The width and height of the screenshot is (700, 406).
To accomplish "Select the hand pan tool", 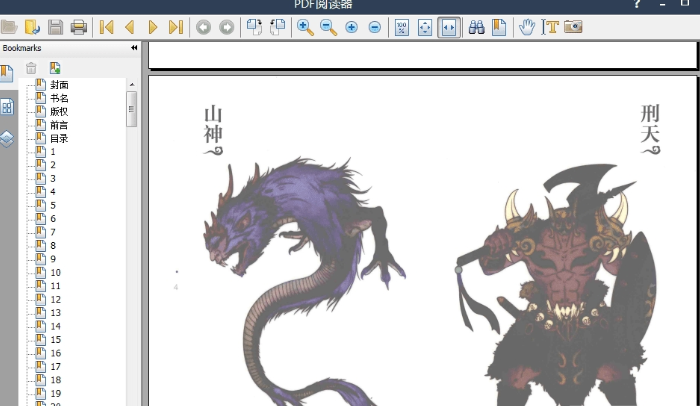I will pyautogui.click(x=527, y=27).
